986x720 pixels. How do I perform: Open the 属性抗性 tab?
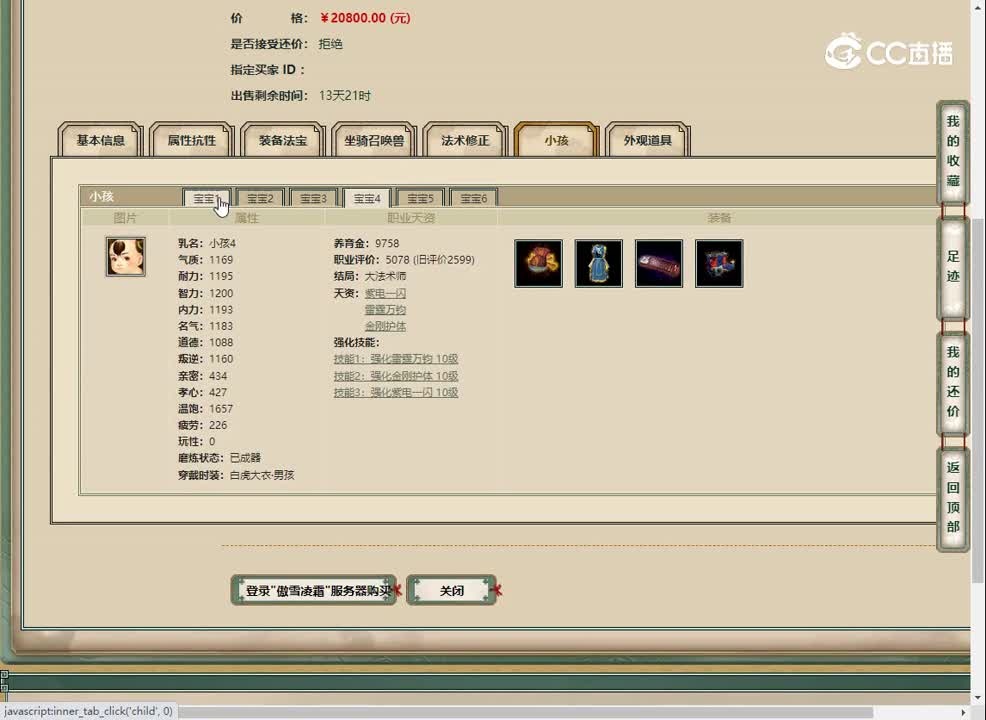click(192, 140)
